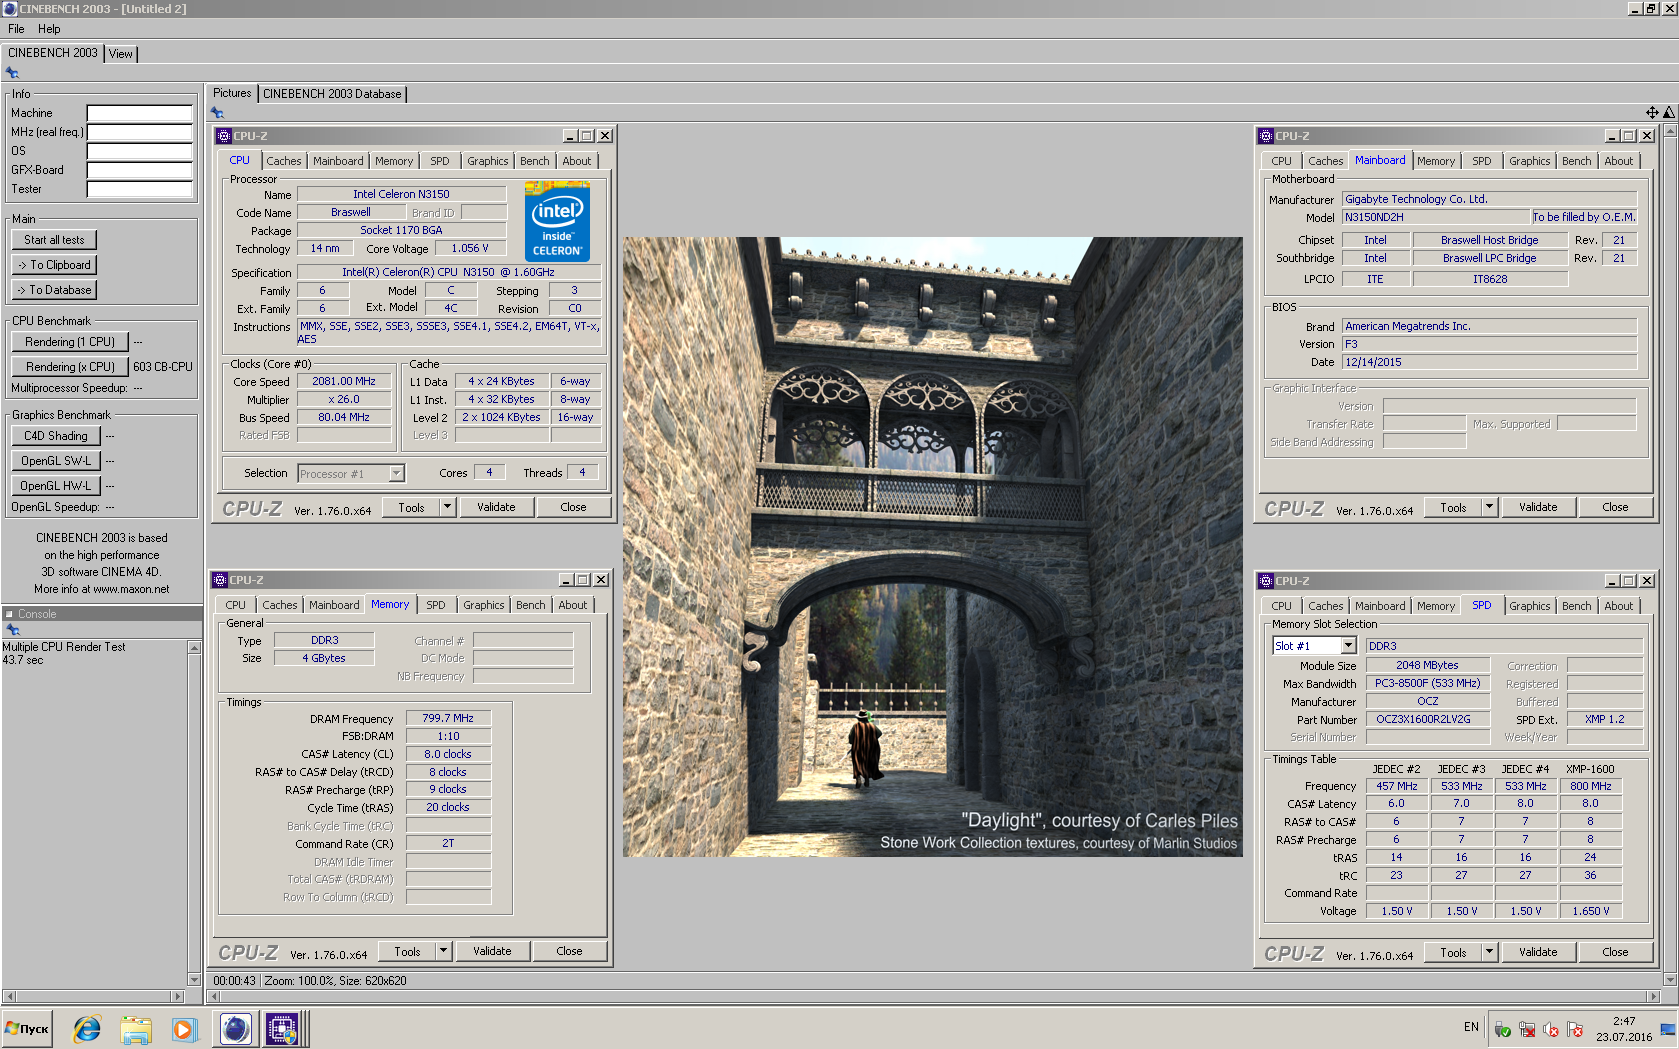1679x1049 pixels.
Task: Open the Slot #1 memory slot dropdown
Action: click(x=1314, y=646)
